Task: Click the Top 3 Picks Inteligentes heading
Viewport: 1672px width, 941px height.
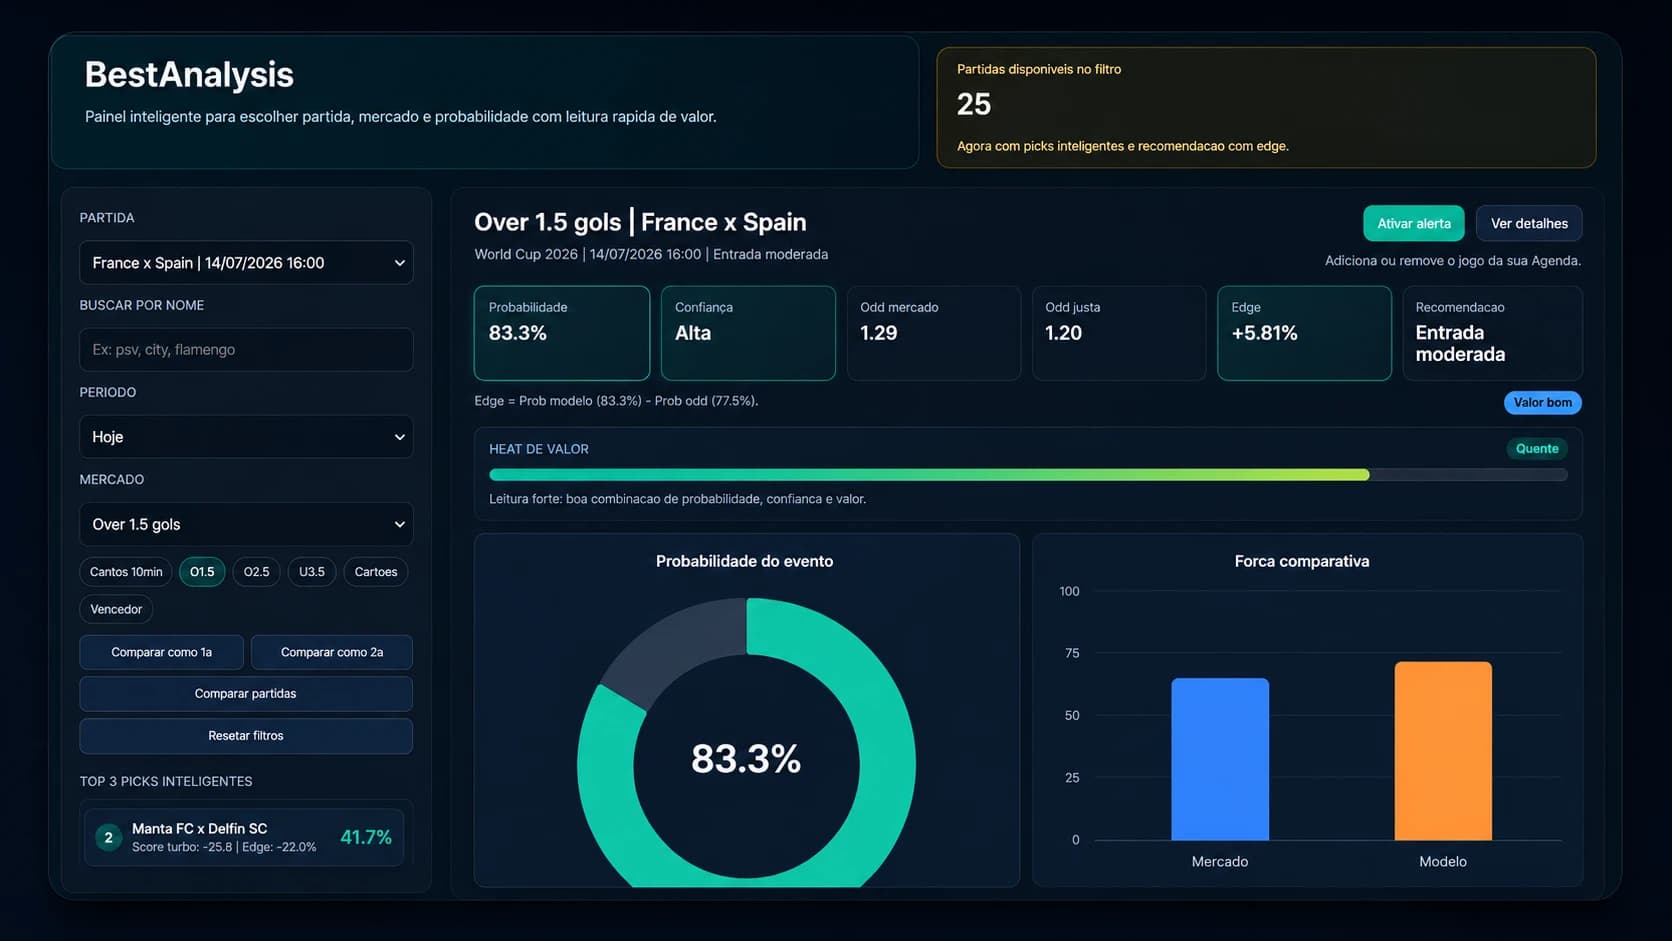Action: [x=166, y=781]
